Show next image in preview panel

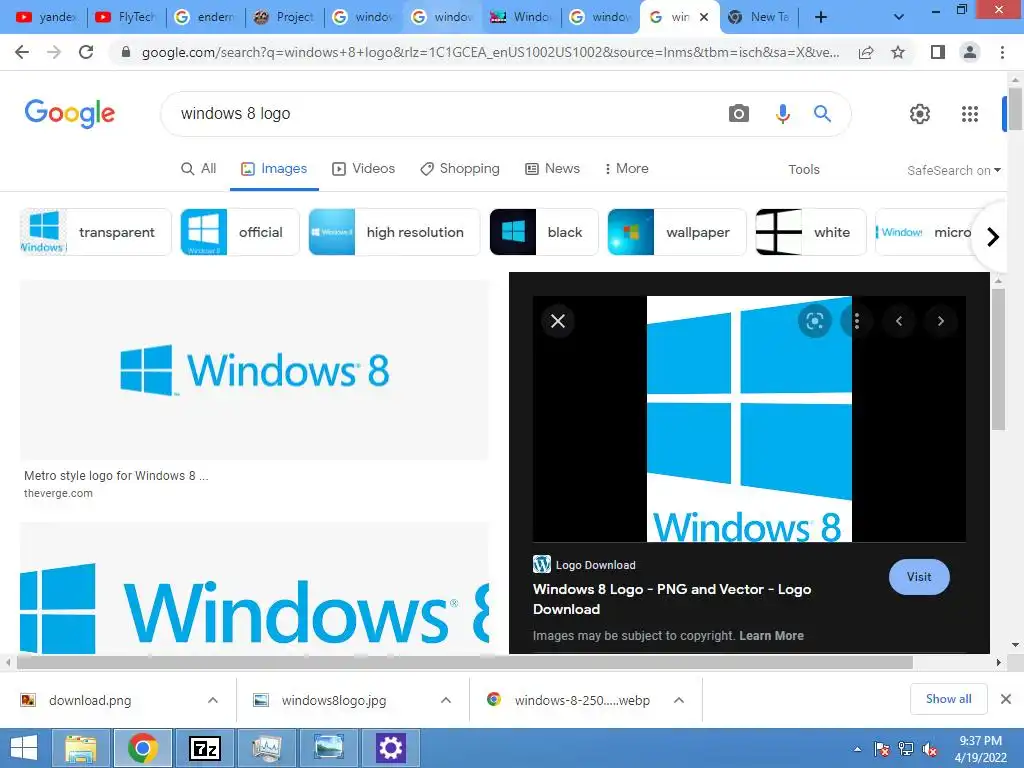[940, 321]
